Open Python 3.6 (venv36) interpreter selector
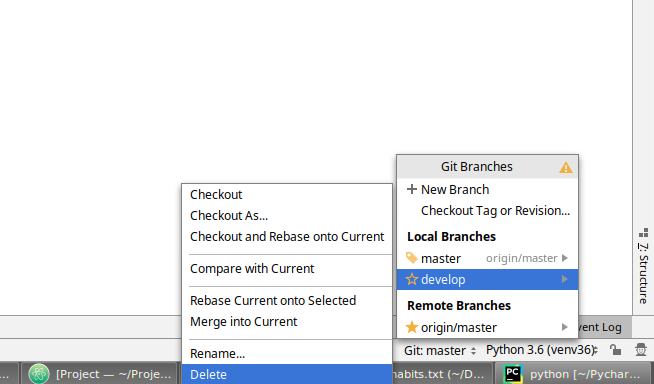The width and height of the screenshot is (654, 384). [x=541, y=350]
